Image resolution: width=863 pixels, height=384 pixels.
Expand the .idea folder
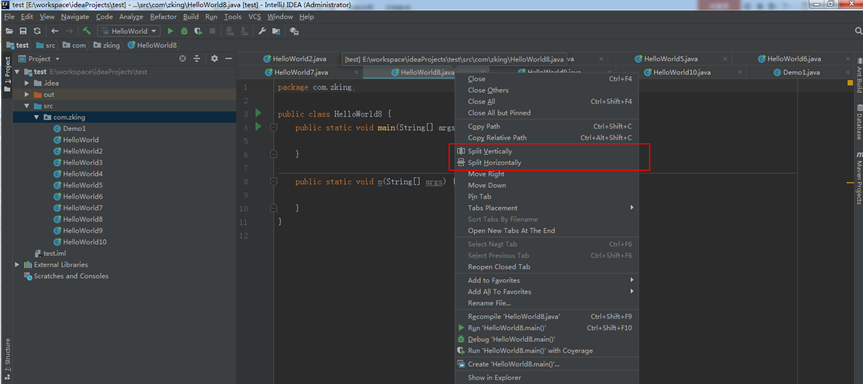coord(27,83)
